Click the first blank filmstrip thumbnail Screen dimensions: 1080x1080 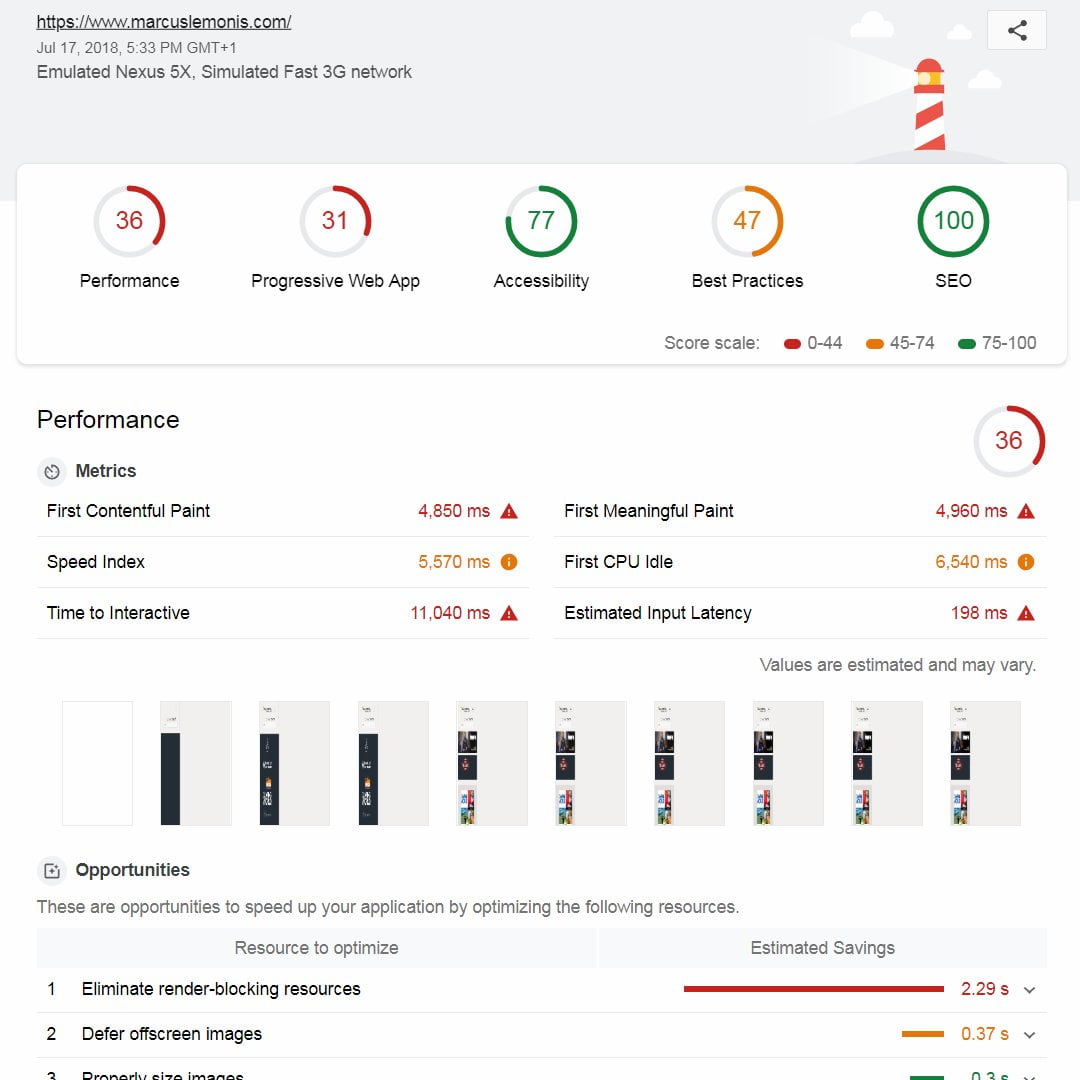tap(97, 763)
